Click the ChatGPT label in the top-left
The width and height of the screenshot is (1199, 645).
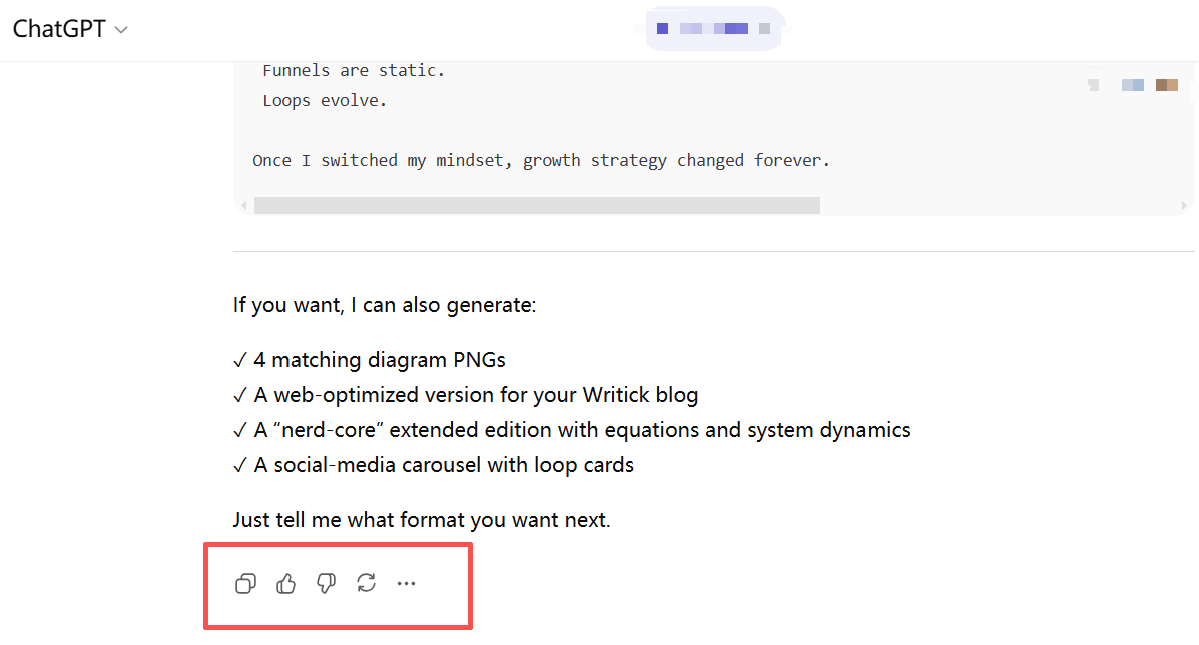point(57,28)
